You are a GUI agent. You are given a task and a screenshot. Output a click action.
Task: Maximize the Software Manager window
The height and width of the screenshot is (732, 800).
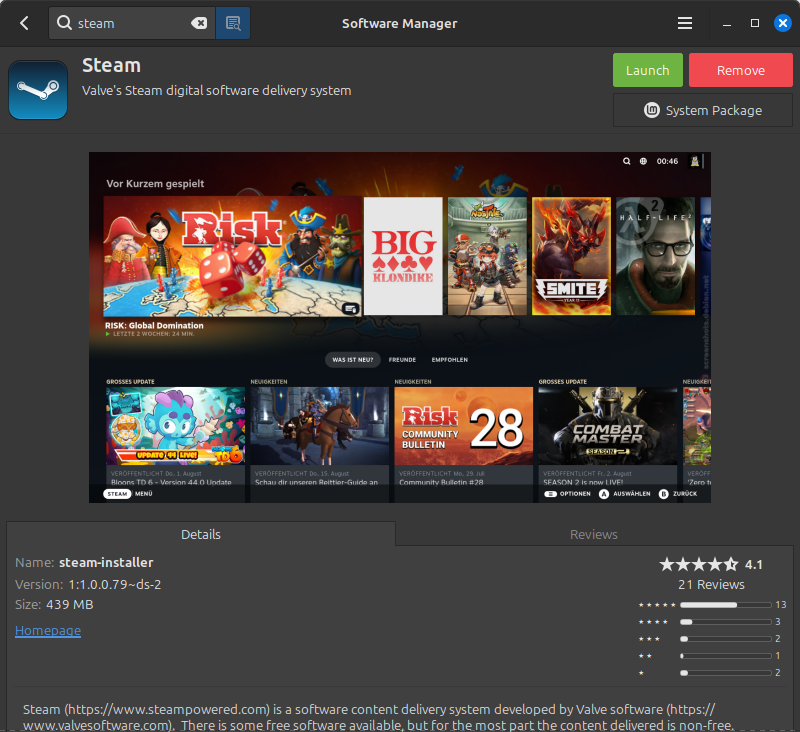click(x=755, y=23)
